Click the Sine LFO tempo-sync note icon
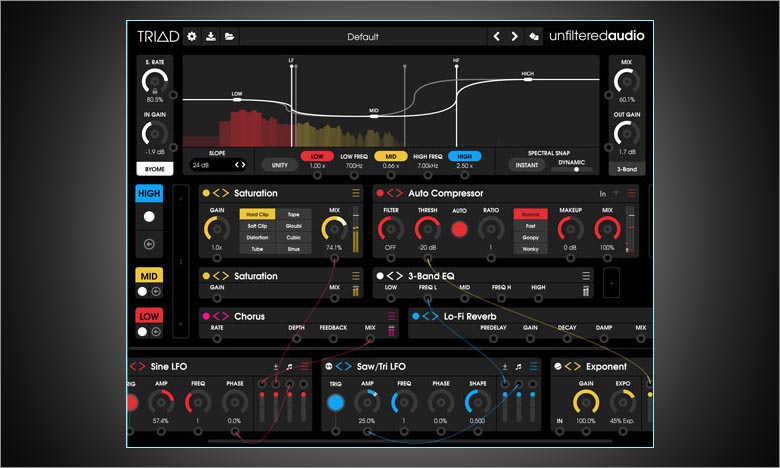This screenshot has height=468, width=780. pos(290,367)
